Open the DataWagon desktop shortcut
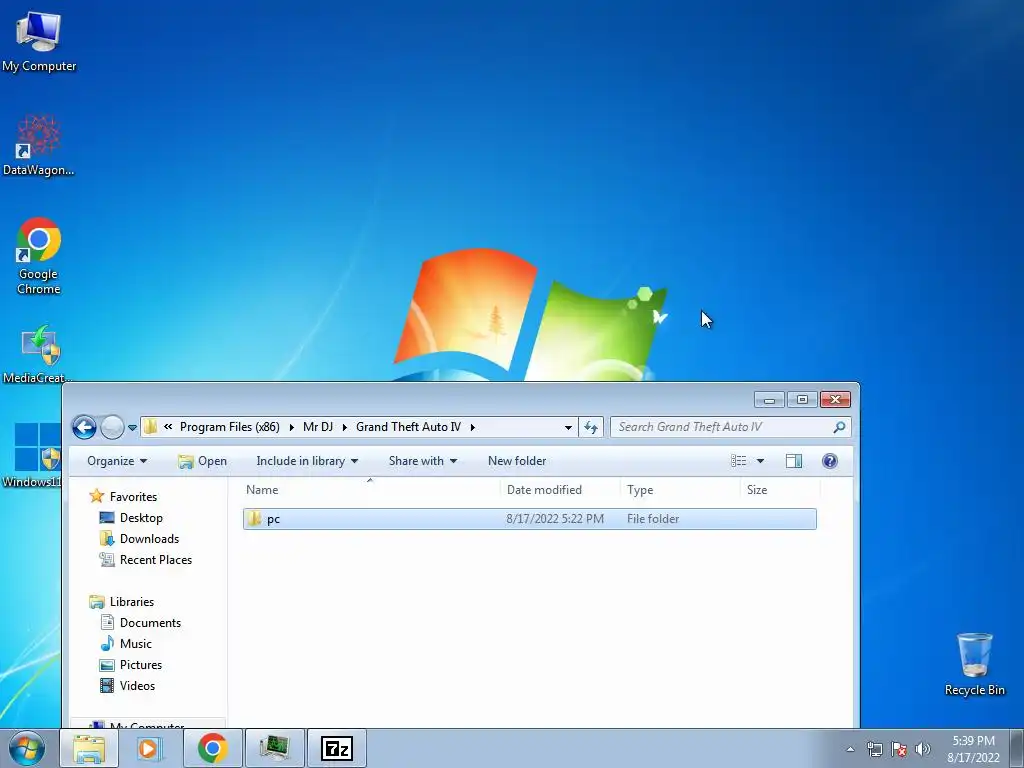The width and height of the screenshot is (1024, 768). 39,146
